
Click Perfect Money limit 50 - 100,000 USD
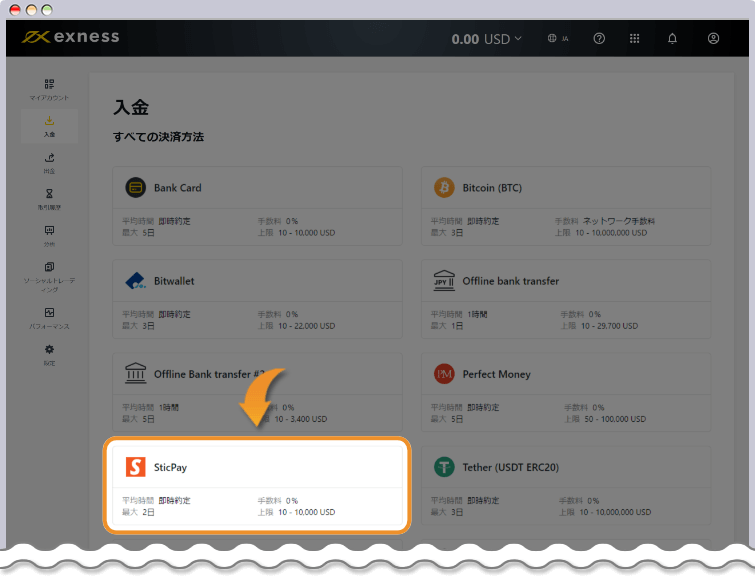[615, 419]
